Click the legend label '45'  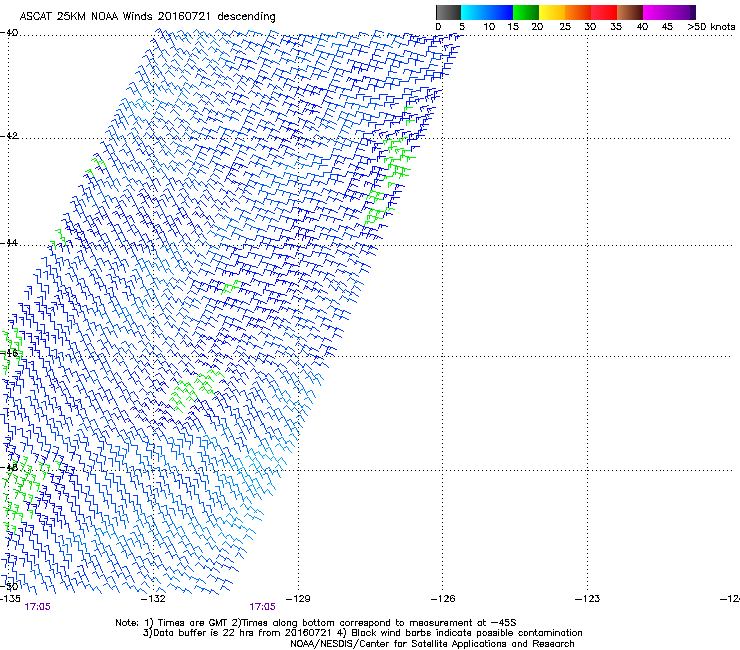coord(667,27)
